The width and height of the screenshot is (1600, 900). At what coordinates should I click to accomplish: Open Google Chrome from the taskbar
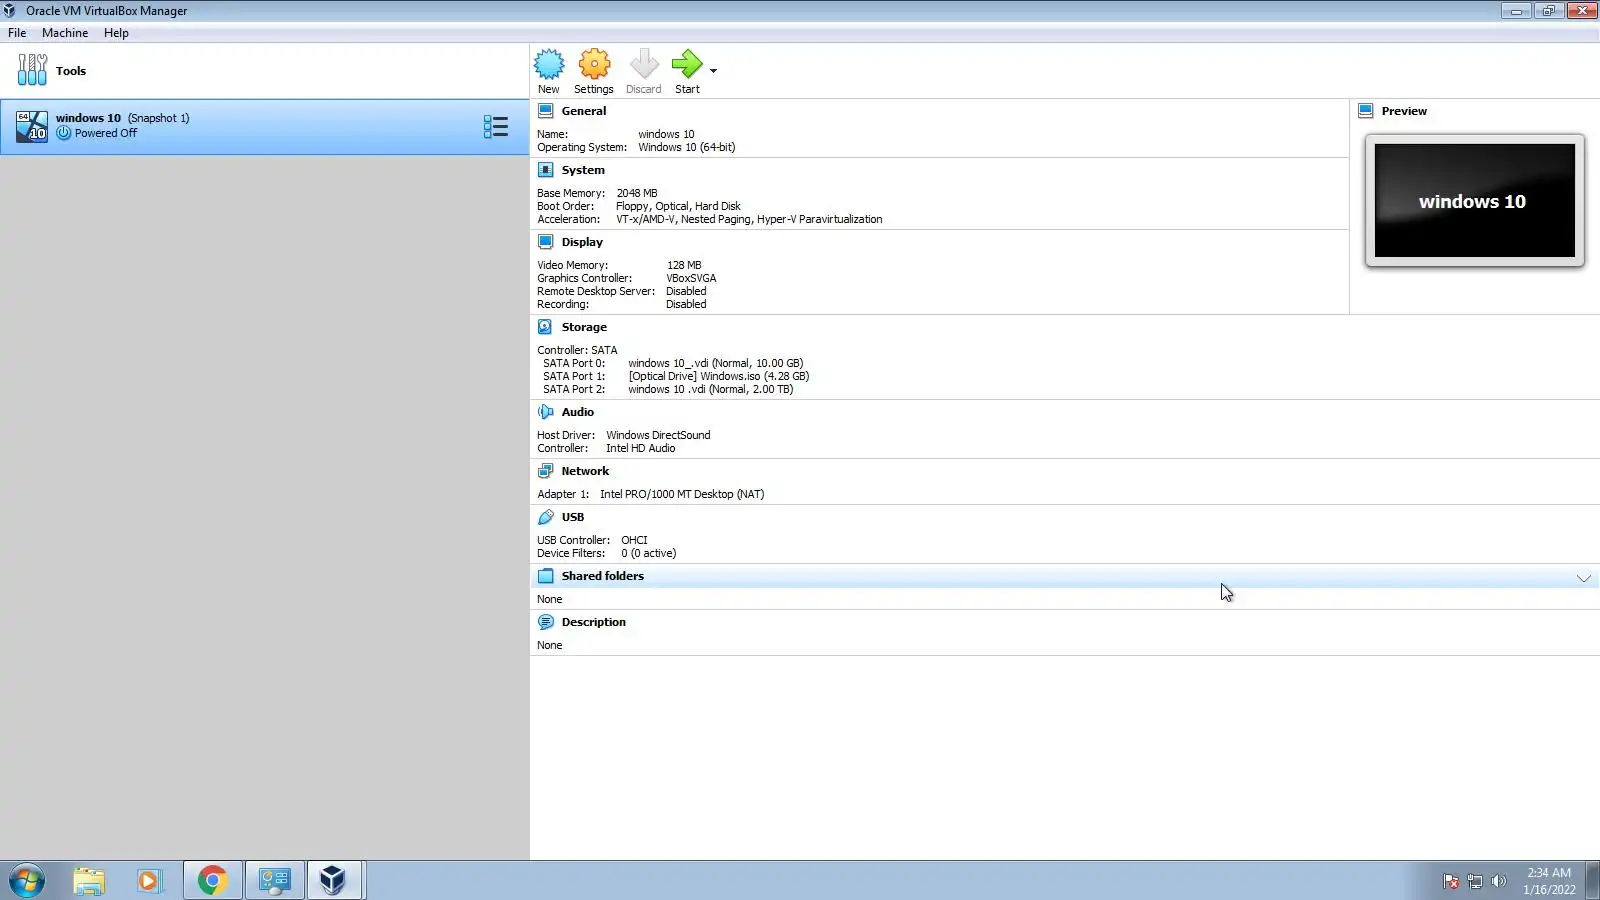click(212, 881)
